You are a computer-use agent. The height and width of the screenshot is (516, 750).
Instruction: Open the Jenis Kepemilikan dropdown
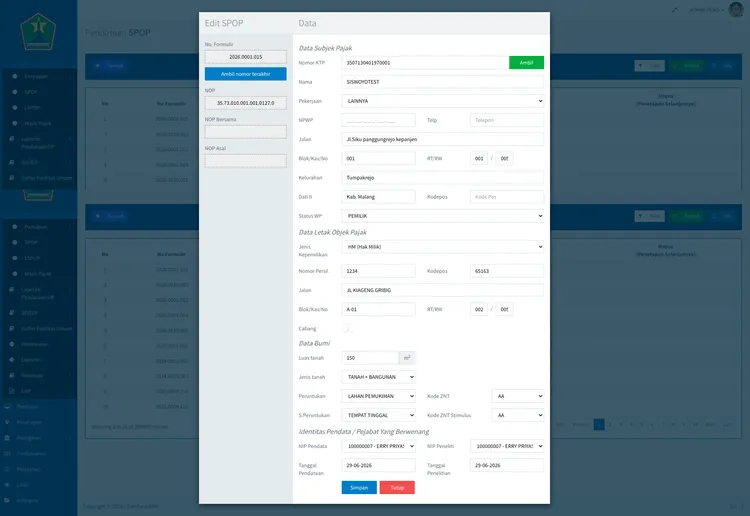pos(442,247)
